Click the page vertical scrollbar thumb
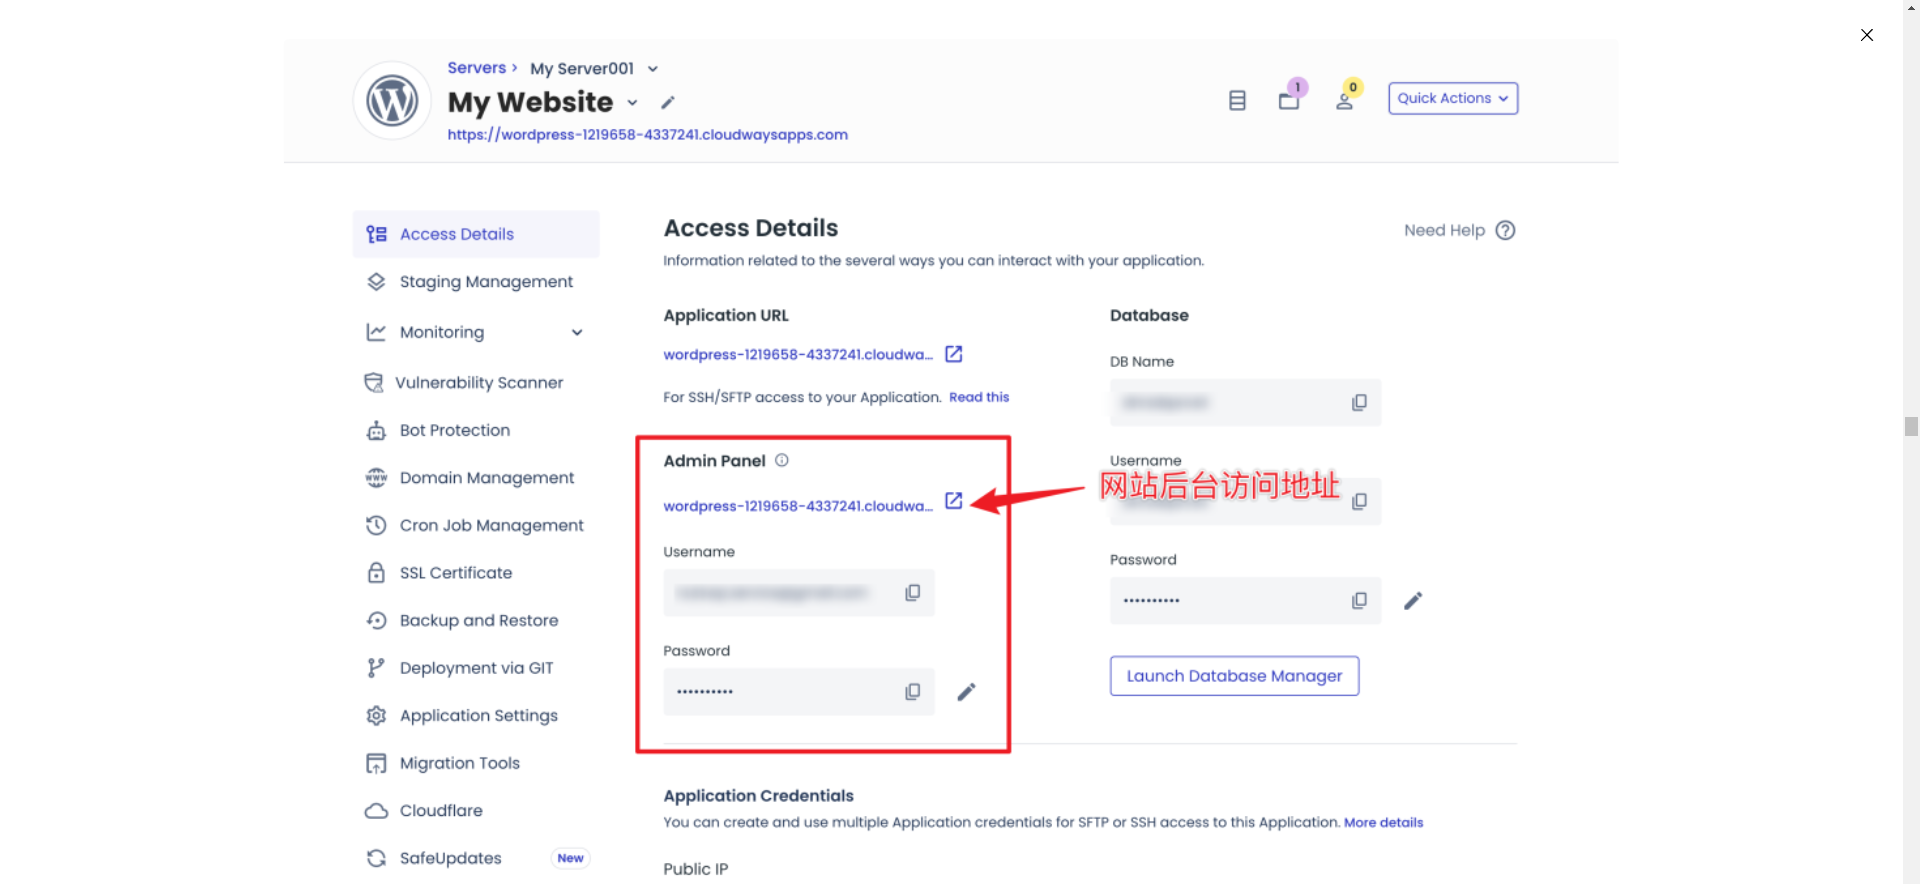This screenshot has width=1920, height=884. [x=1911, y=427]
